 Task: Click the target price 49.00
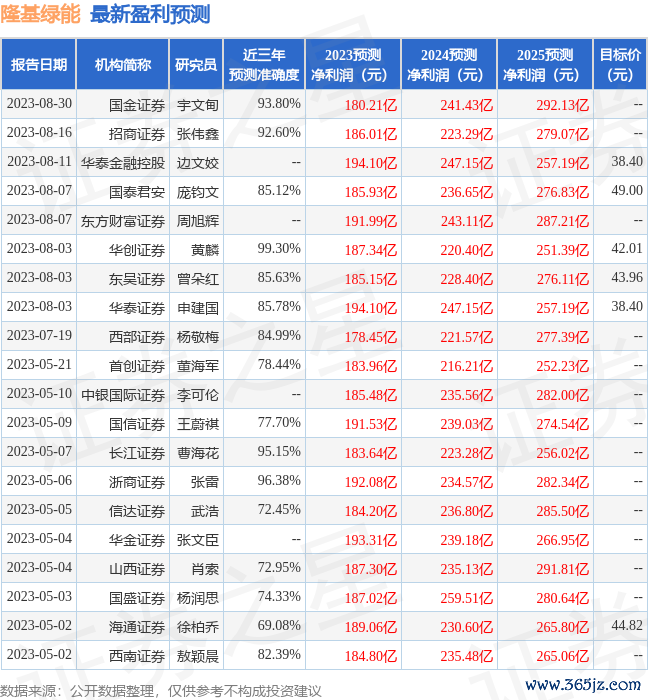click(x=627, y=191)
